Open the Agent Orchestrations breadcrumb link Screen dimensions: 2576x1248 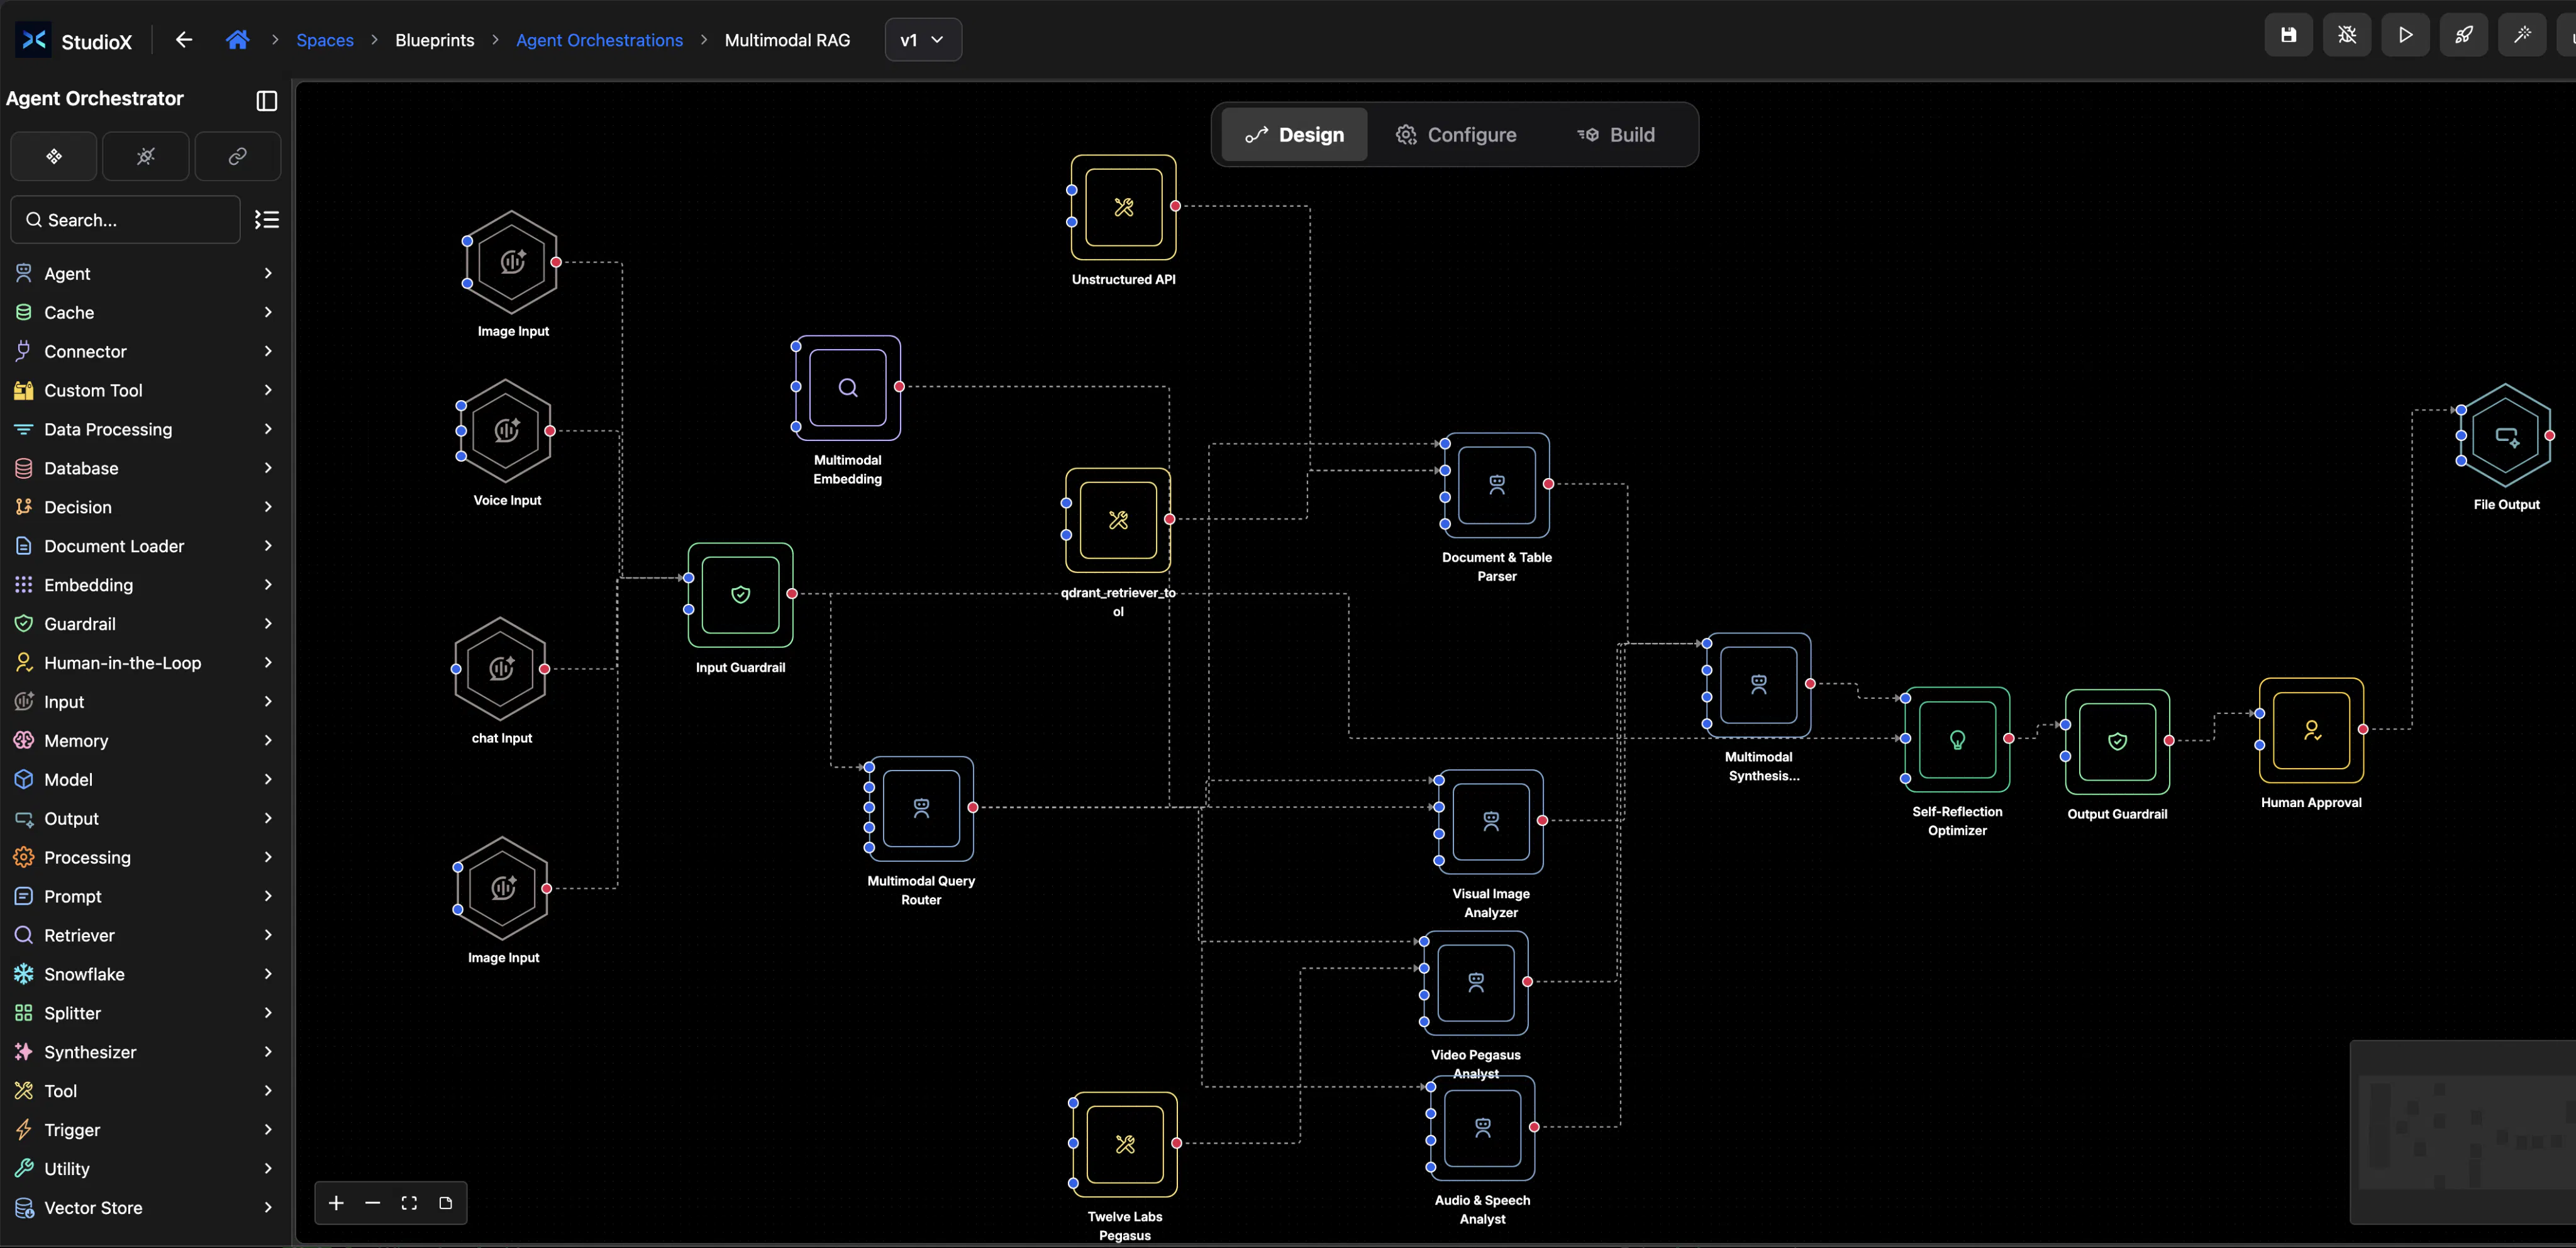click(599, 40)
